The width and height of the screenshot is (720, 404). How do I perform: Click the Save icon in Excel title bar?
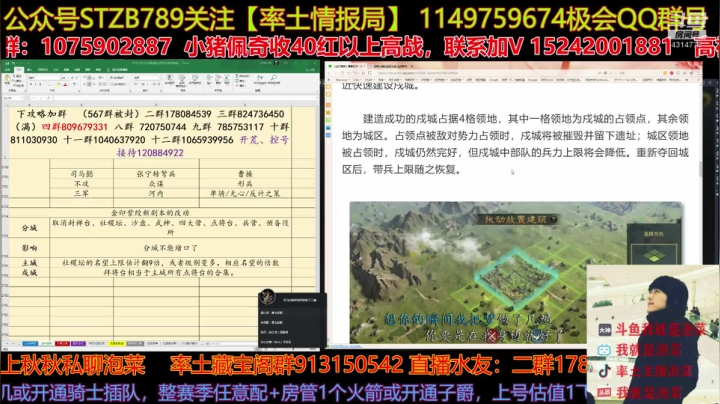[7, 63]
